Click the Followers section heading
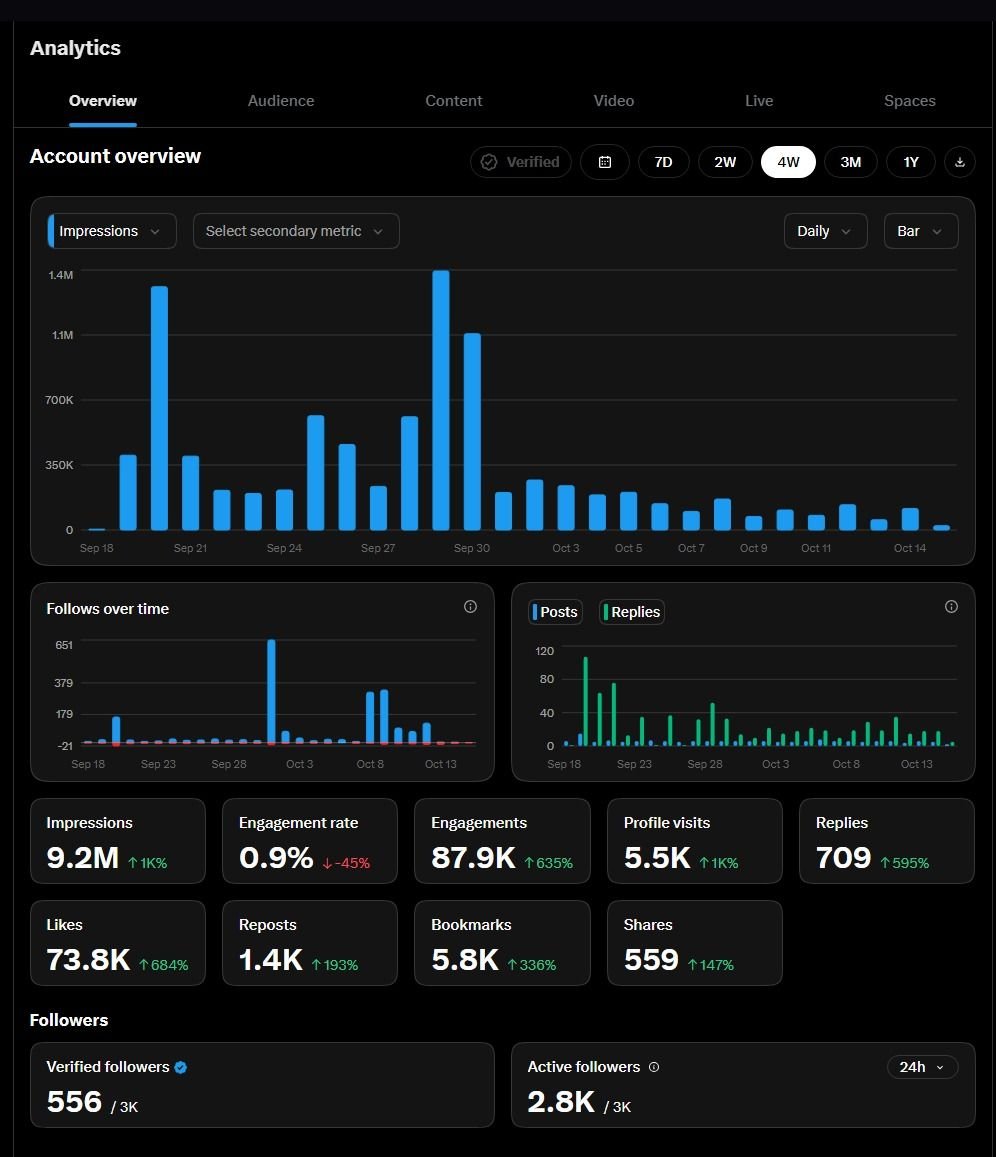 (x=69, y=1020)
